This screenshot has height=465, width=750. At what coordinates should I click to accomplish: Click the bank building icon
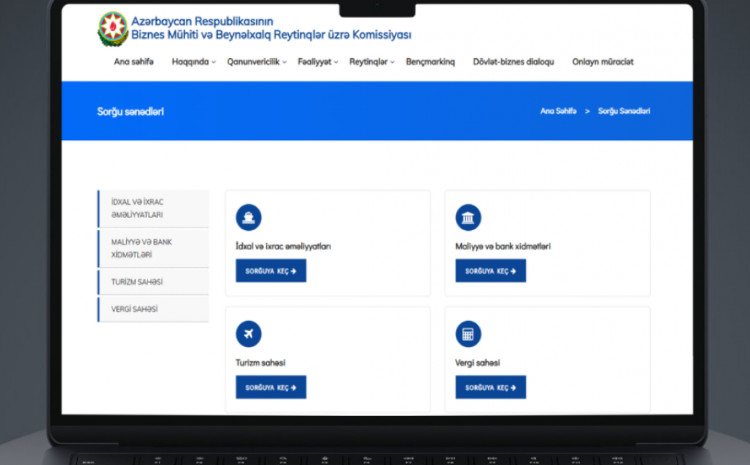tap(468, 217)
